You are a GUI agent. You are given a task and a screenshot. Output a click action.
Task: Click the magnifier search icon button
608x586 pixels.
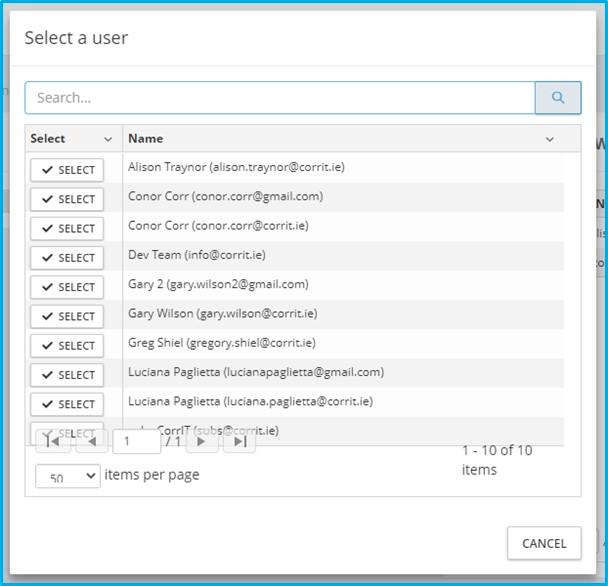click(x=558, y=98)
